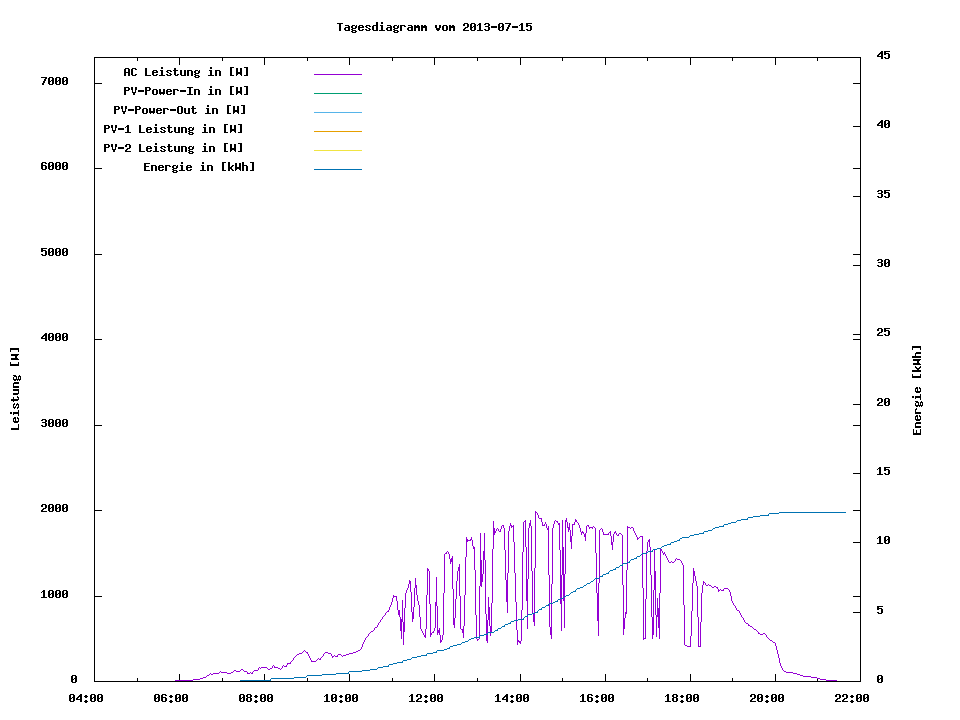Click the blue PV-Power-Out legend line
The image size is (960, 720).
click(337, 112)
